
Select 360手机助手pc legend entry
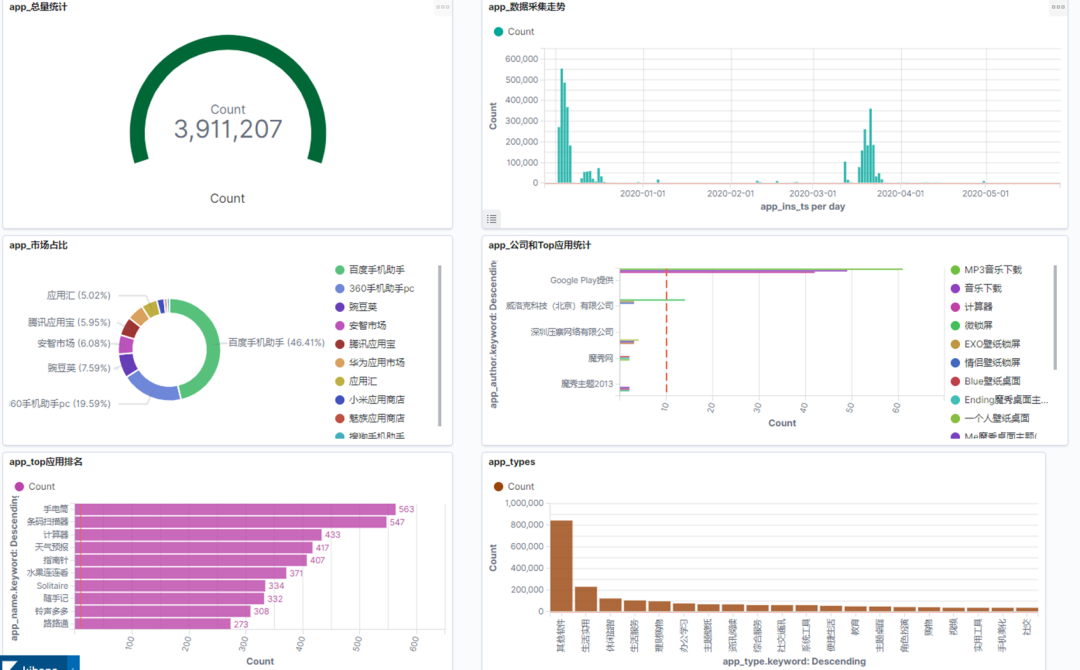click(x=375, y=289)
